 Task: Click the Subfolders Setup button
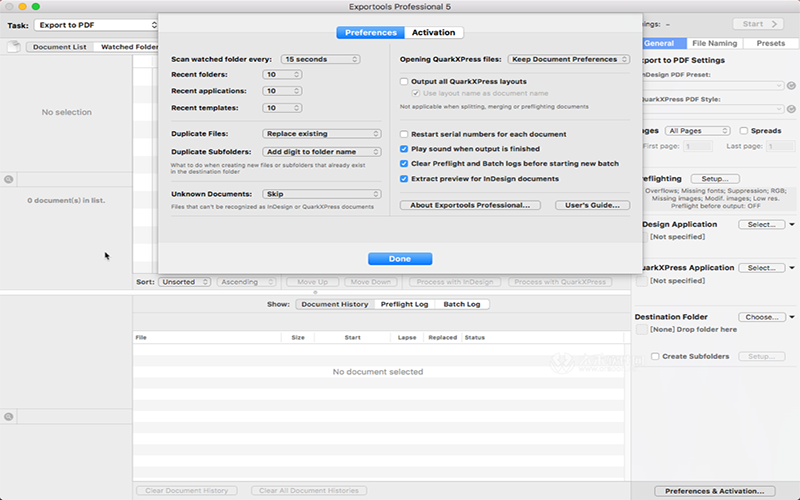tap(761, 356)
